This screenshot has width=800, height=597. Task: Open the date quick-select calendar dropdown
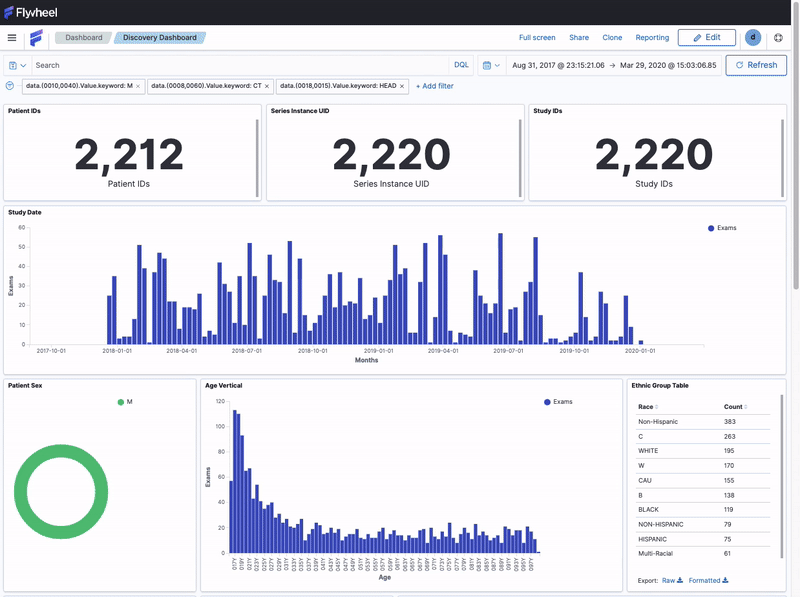(x=491, y=65)
